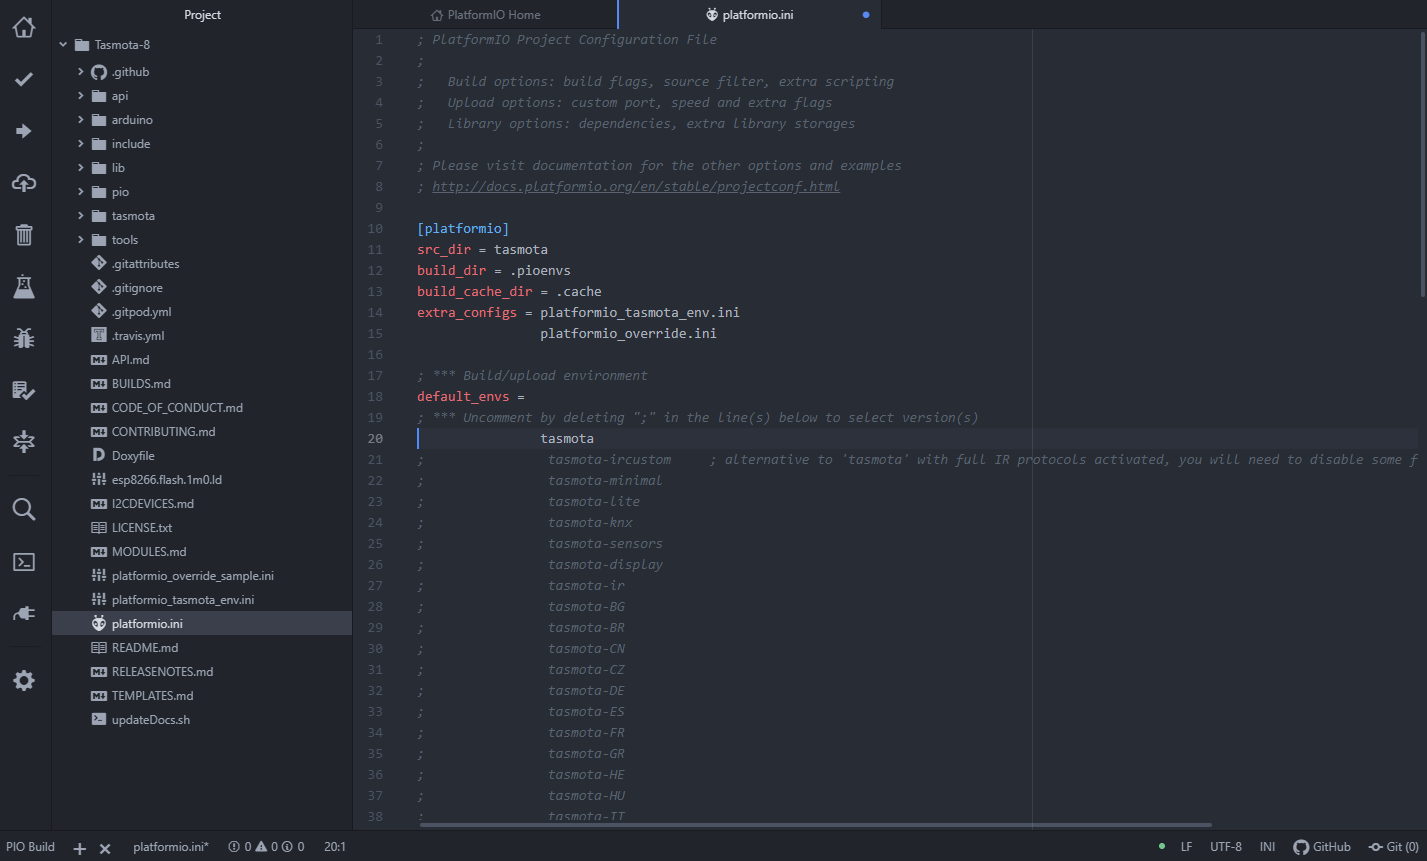Run PlatformIO Build with the checkmark icon
Screen dimensions: 1427x861
[x=24, y=79]
